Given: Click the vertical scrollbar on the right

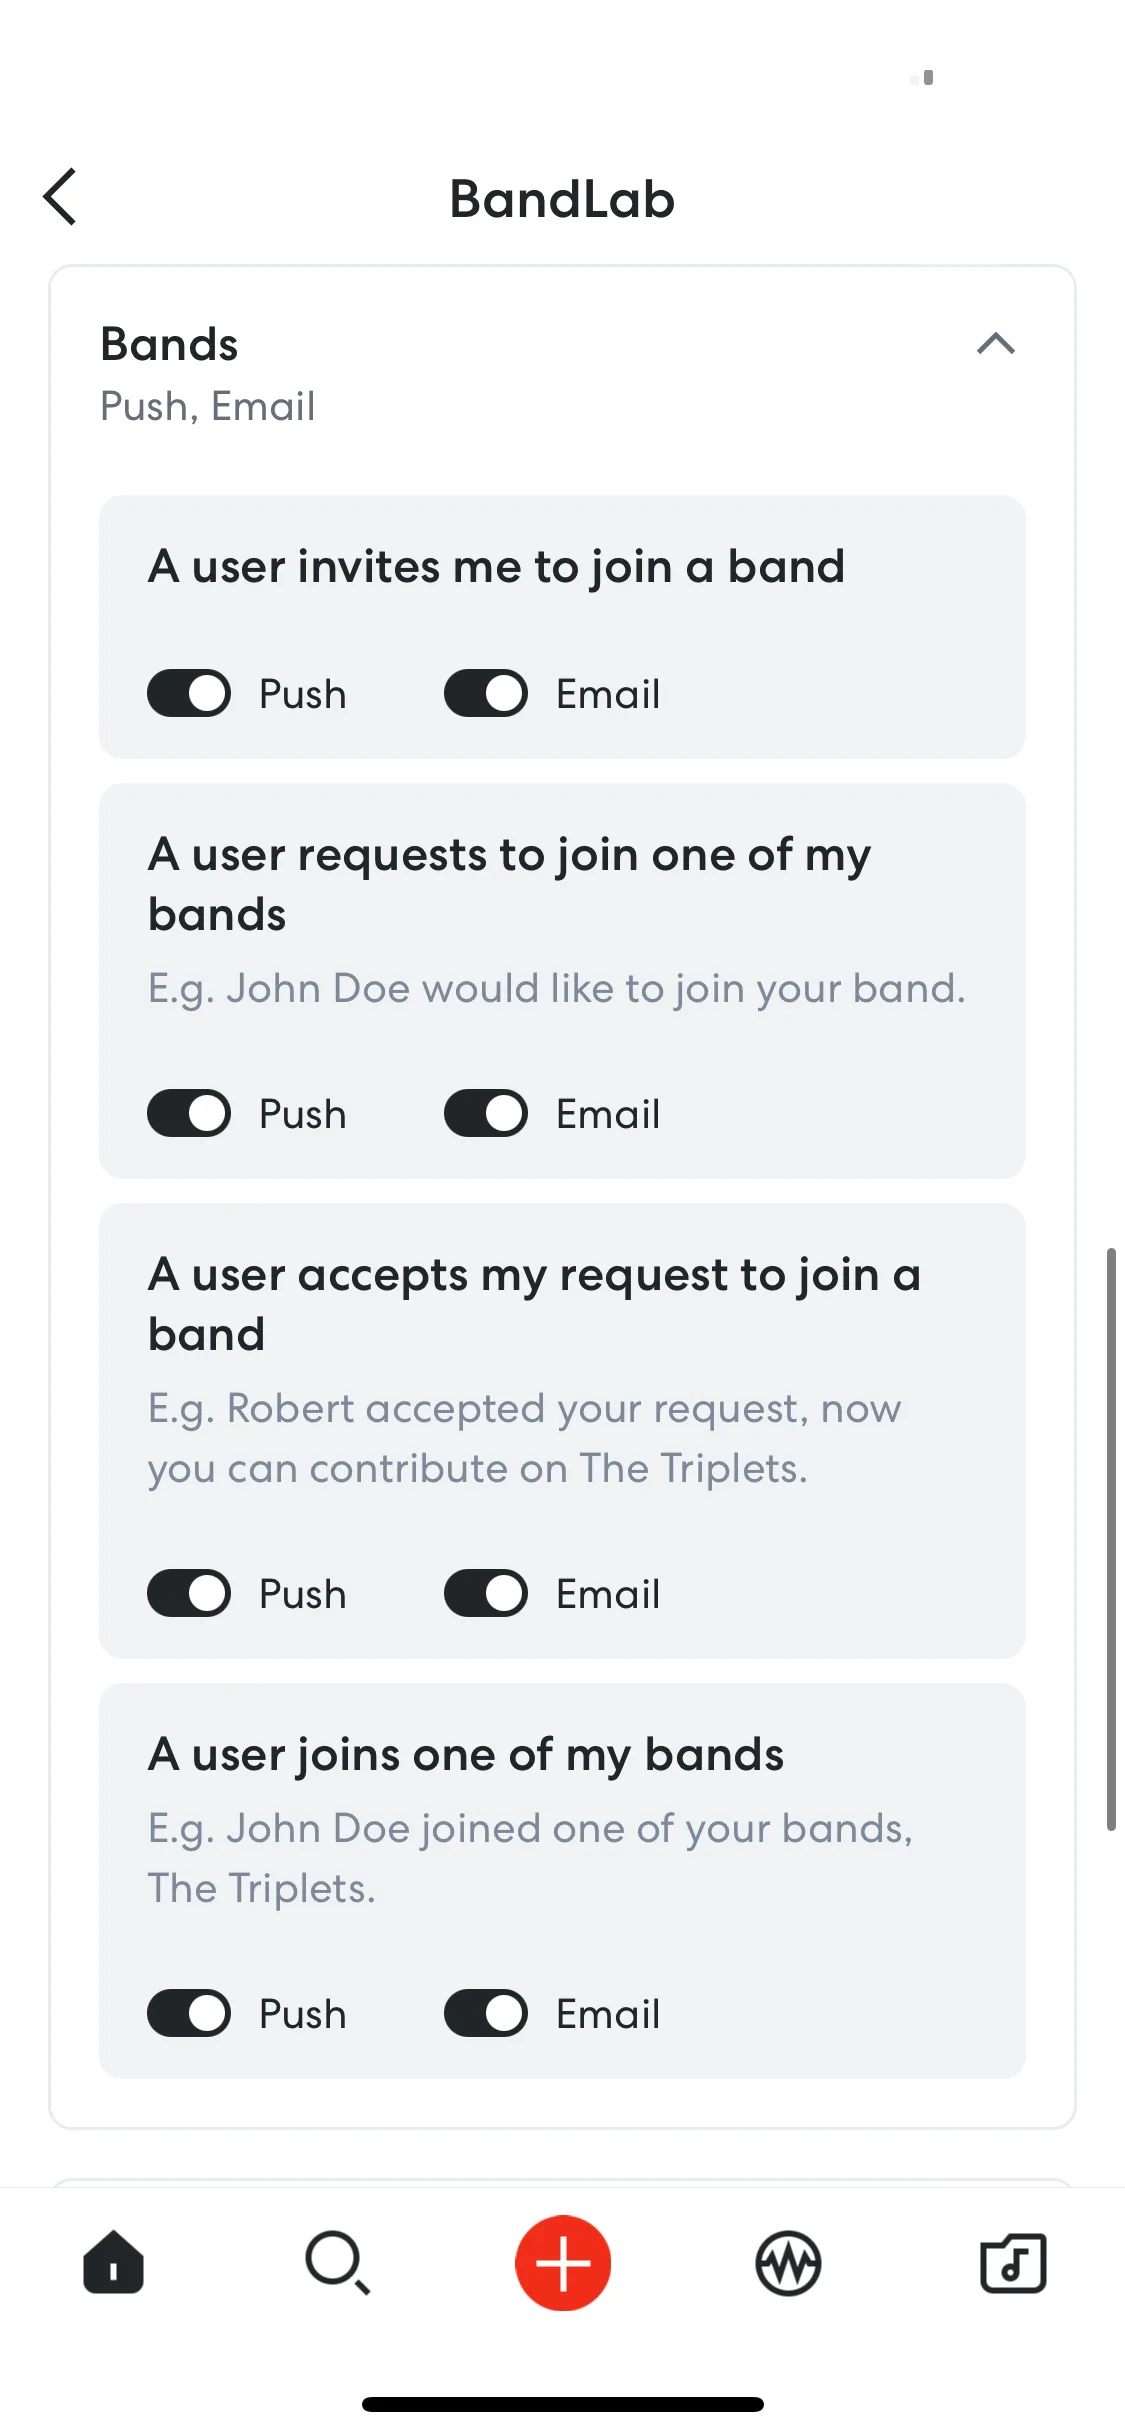Looking at the screenshot, I should pyautogui.click(x=1111, y=1539).
